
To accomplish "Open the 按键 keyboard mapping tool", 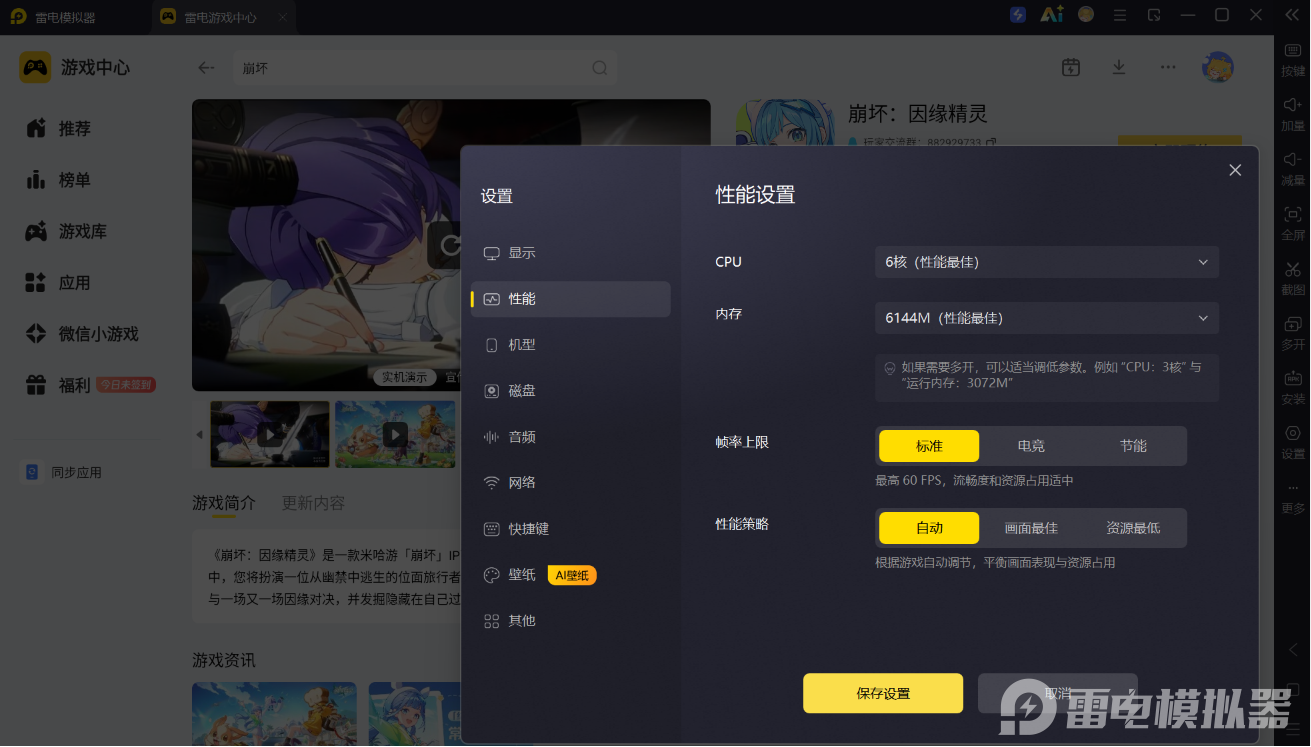I will pos(1293,60).
